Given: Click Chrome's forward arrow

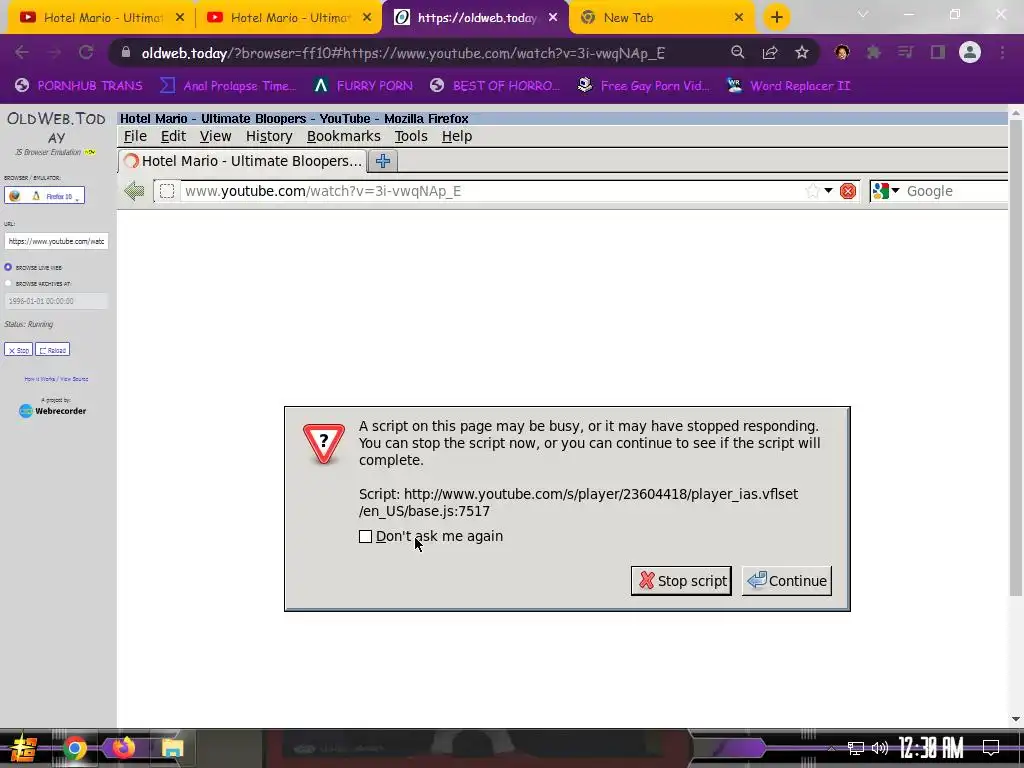Looking at the screenshot, I should 54,53.
